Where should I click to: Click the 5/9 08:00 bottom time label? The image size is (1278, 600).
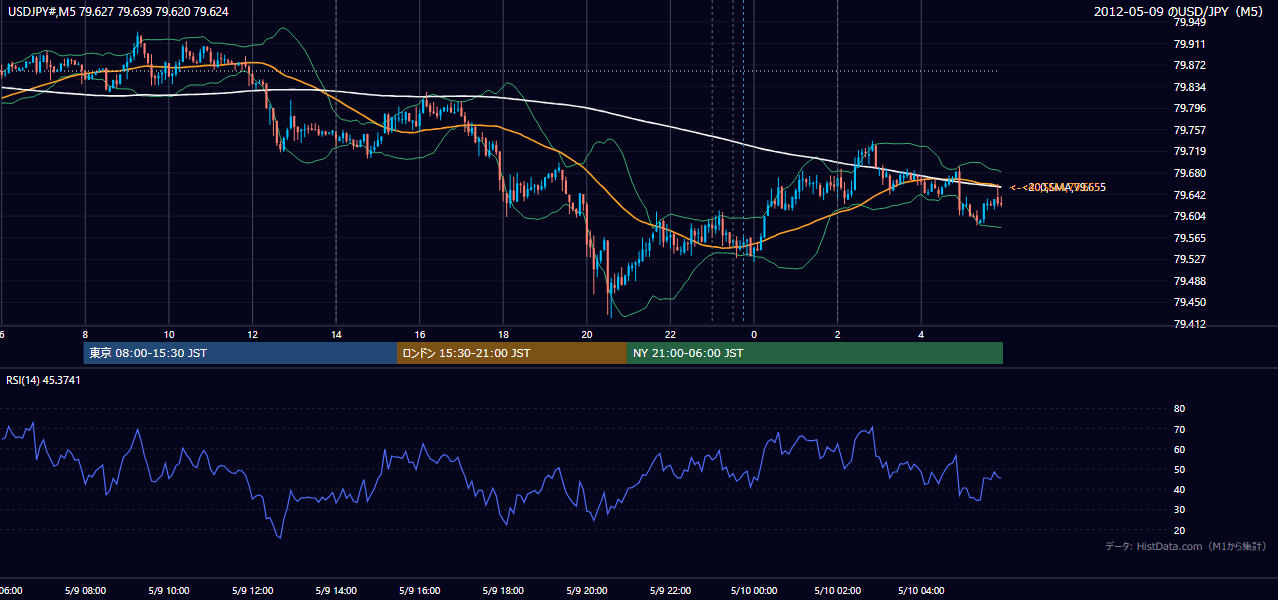coord(85,590)
